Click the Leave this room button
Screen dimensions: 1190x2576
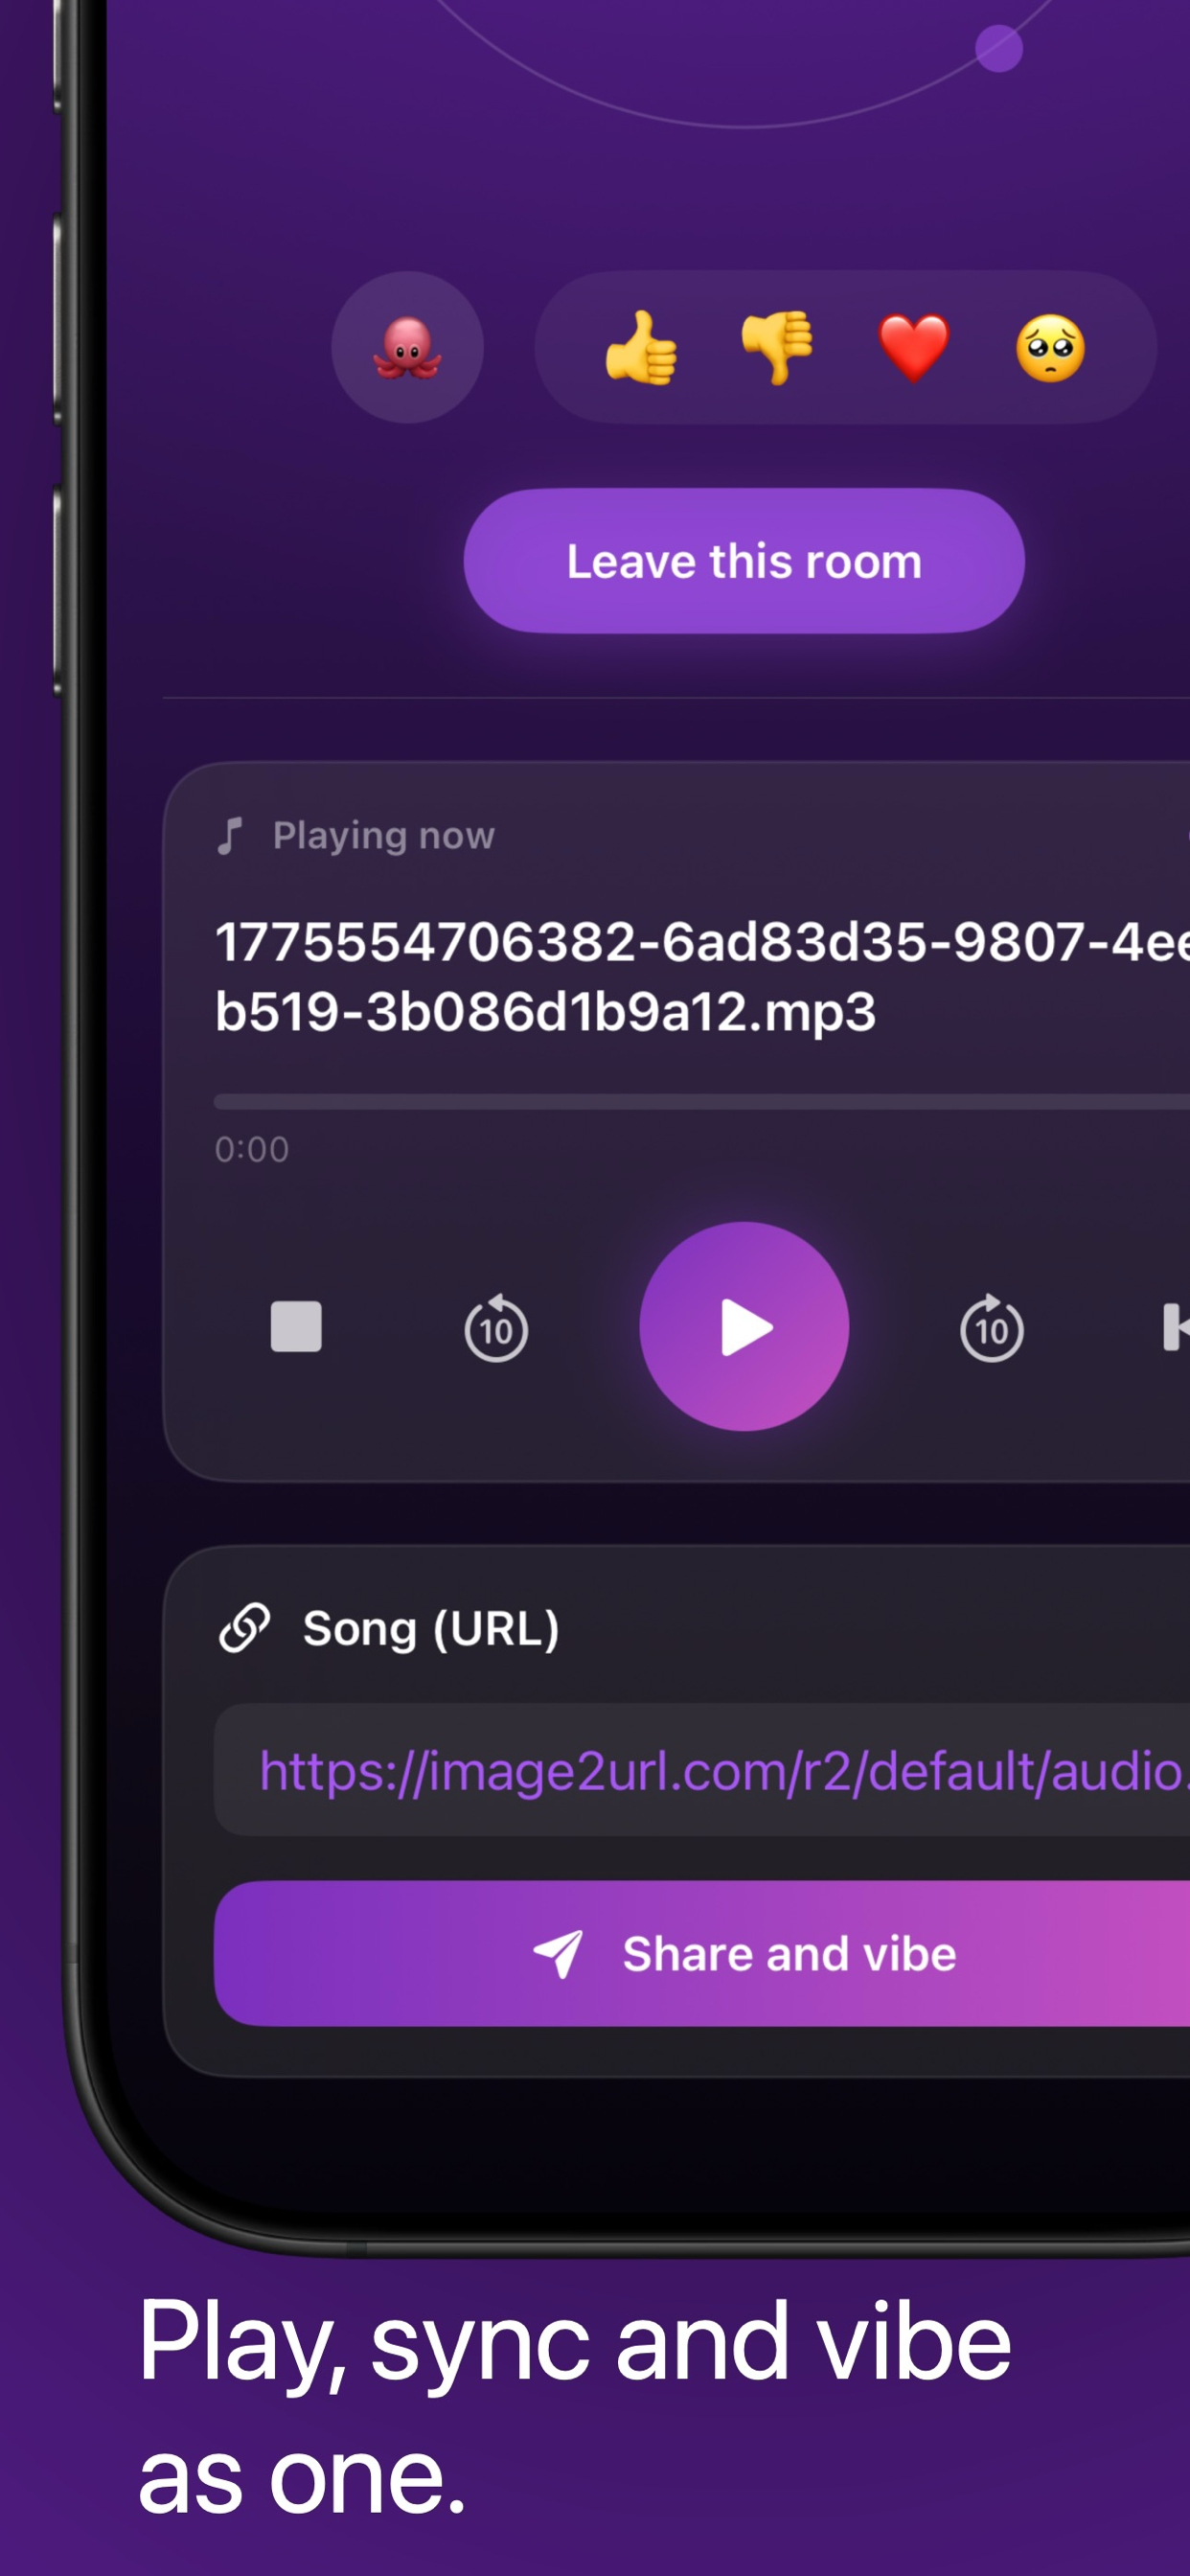[744, 561]
